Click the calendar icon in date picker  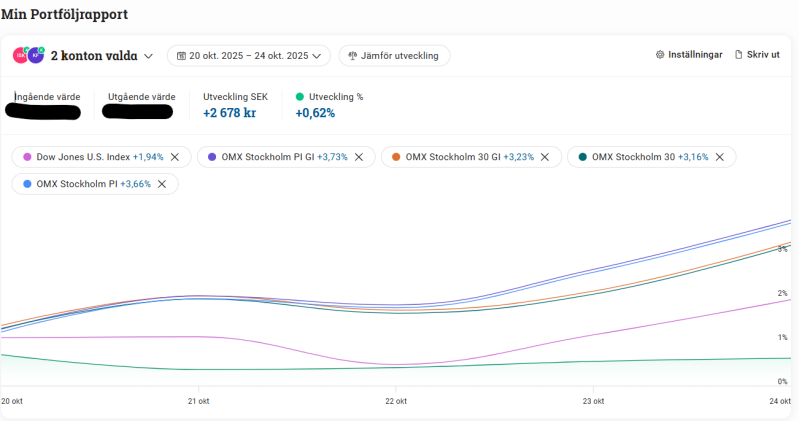point(181,56)
